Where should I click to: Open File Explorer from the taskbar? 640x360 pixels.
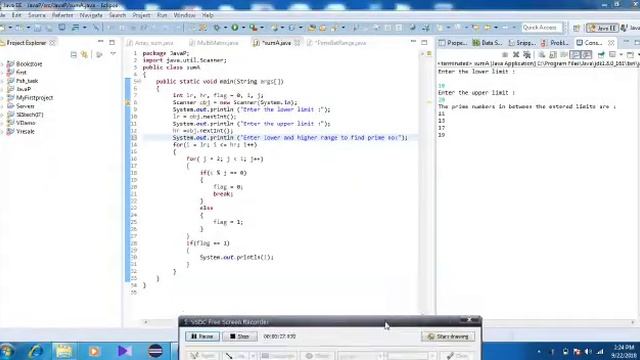point(64,351)
